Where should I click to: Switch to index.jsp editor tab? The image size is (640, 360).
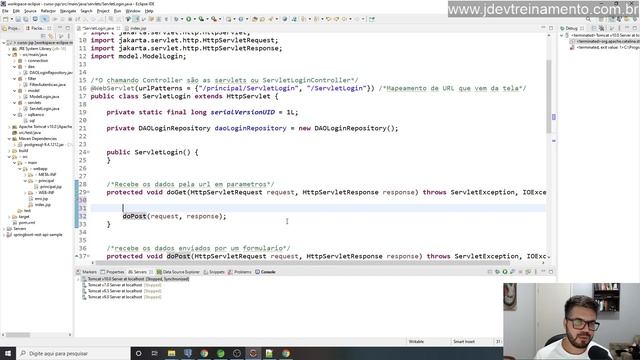point(138,28)
